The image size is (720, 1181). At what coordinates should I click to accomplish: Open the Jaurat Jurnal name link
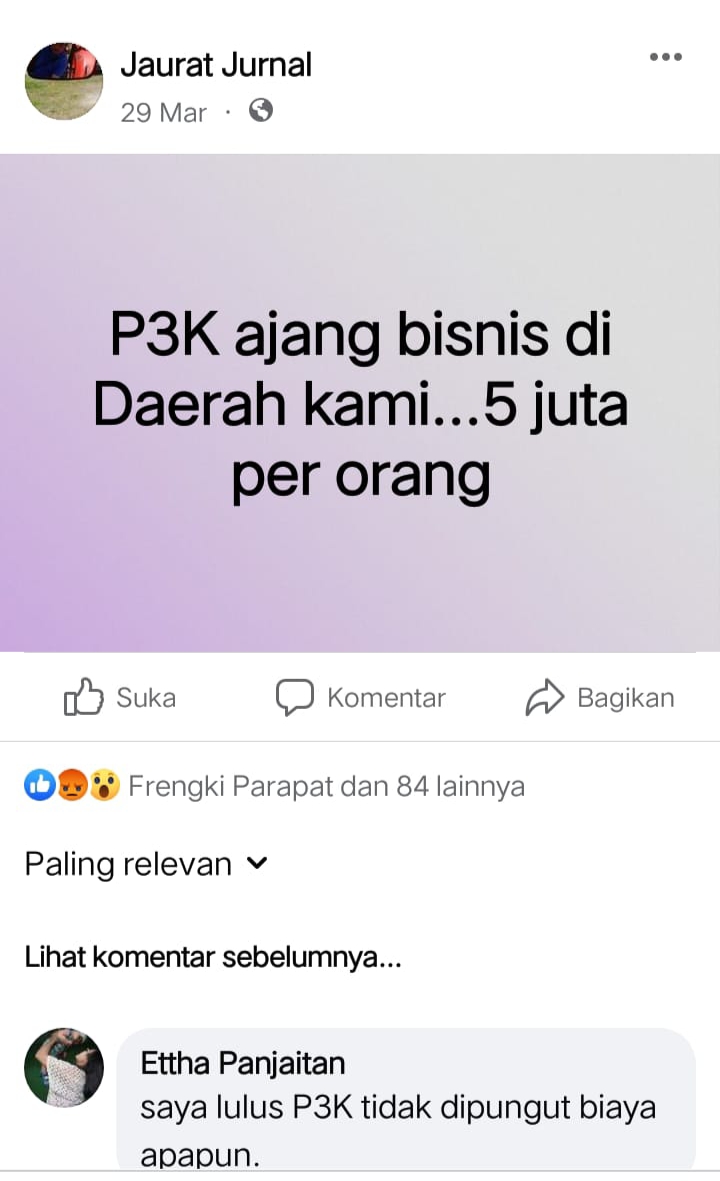click(x=215, y=65)
